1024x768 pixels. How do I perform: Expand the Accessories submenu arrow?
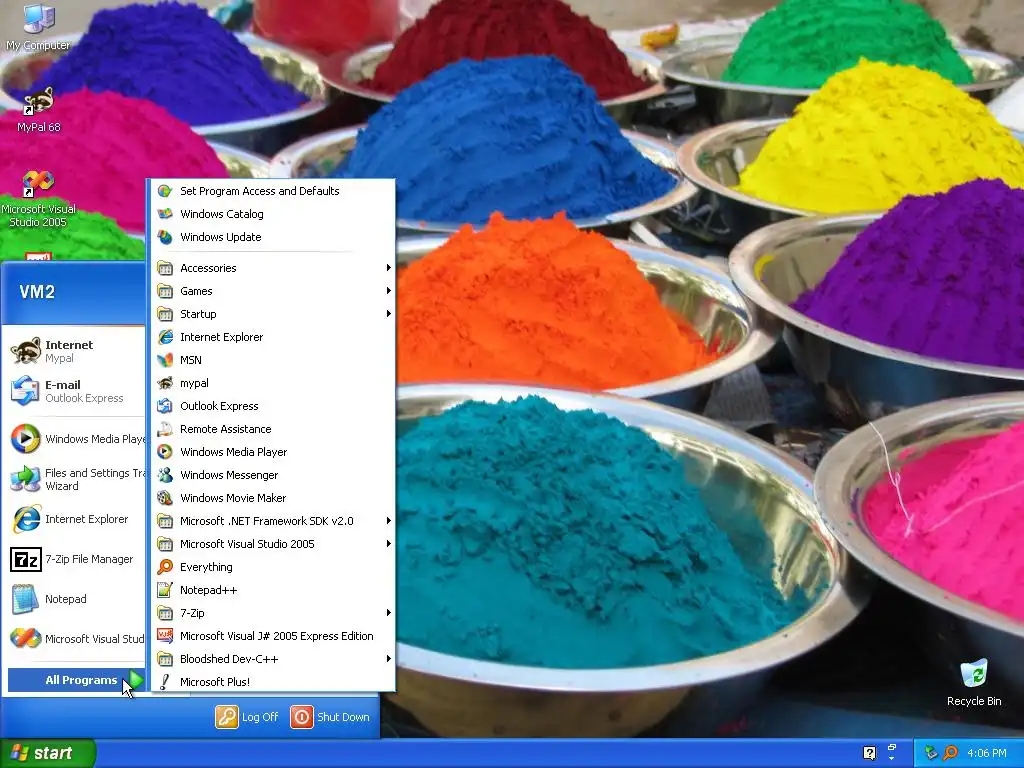[x=388, y=268]
